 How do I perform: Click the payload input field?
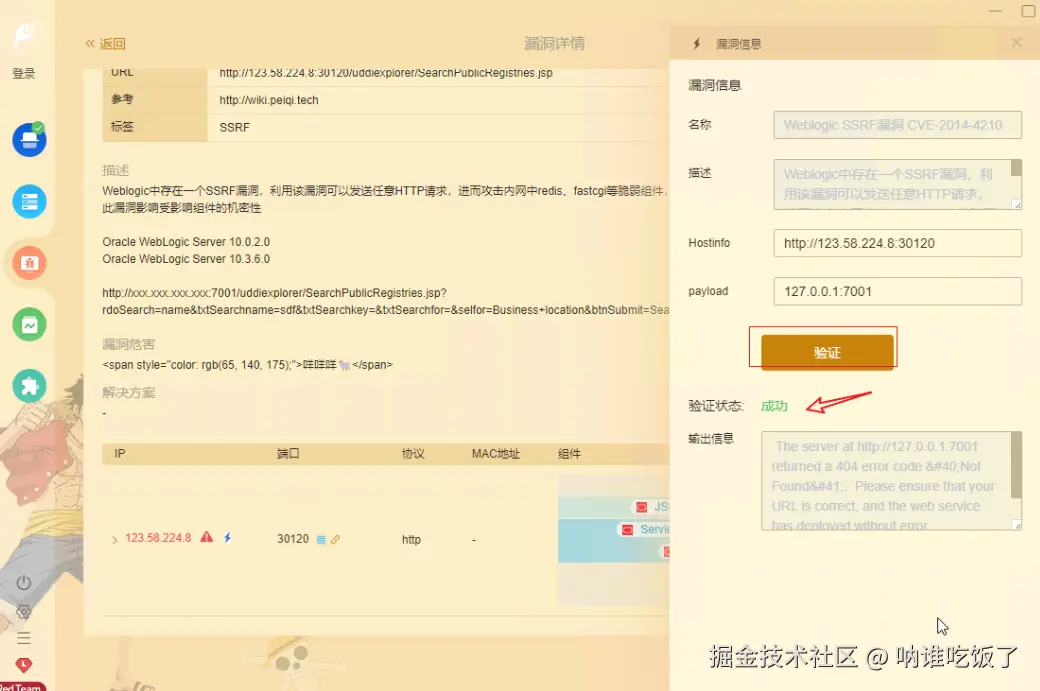897,291
